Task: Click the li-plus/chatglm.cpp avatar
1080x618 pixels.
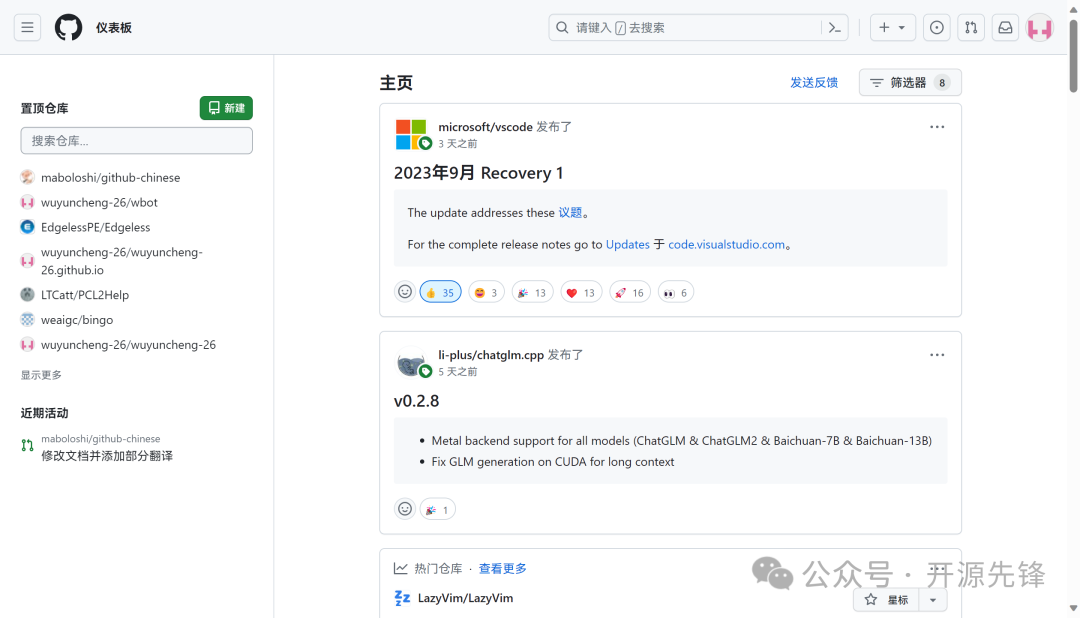Action: tap(411, 362)
